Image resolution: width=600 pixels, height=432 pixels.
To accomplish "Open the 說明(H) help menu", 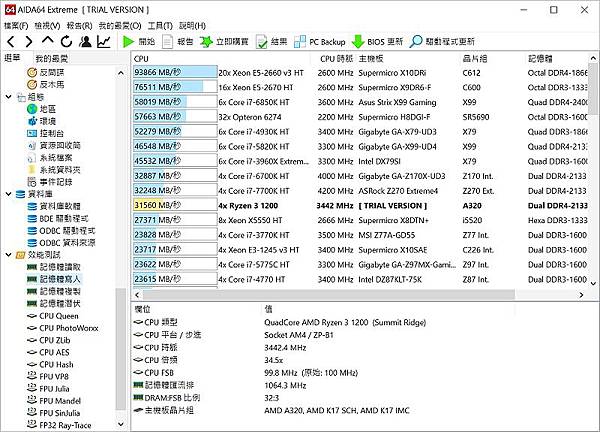I will click(x=192, y=26).
